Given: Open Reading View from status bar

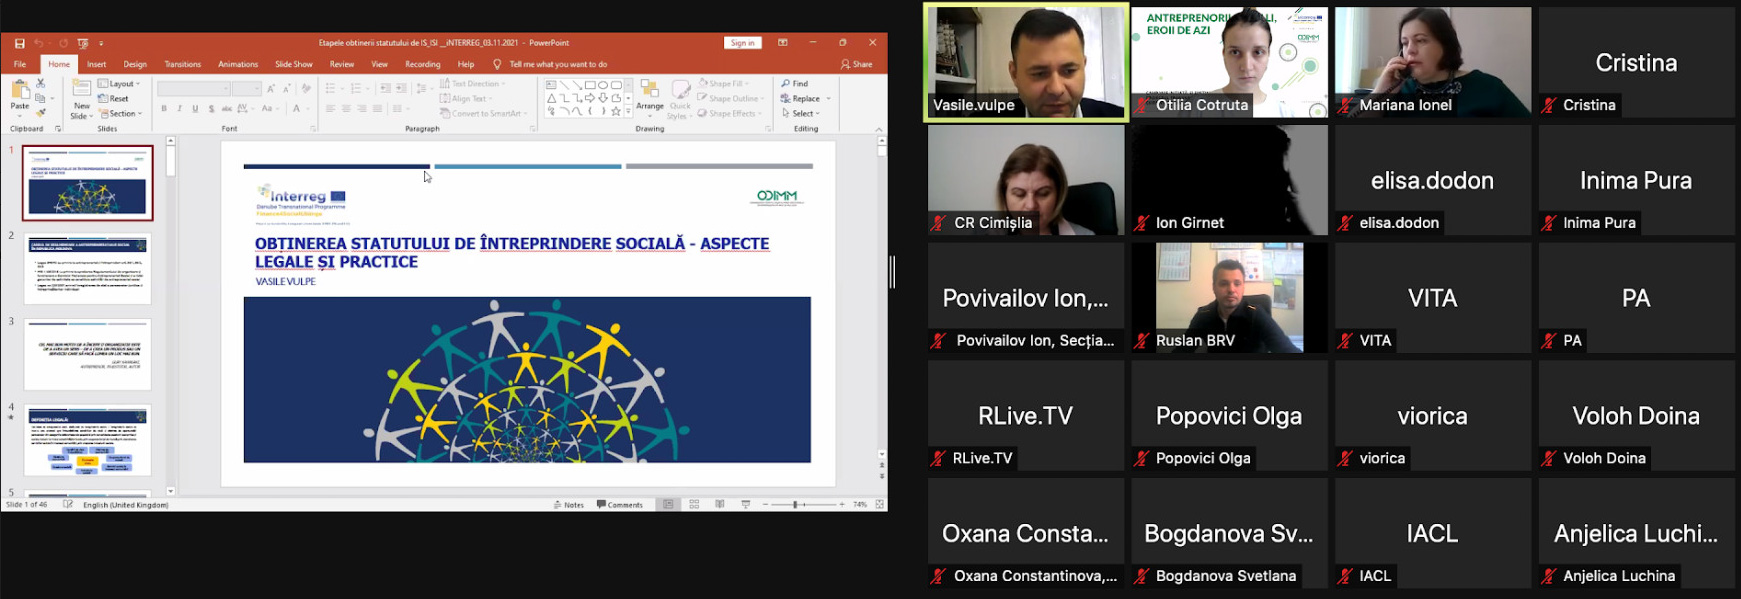Looking at the screenshot, I should pyautogui.click(x=720, y=505).
